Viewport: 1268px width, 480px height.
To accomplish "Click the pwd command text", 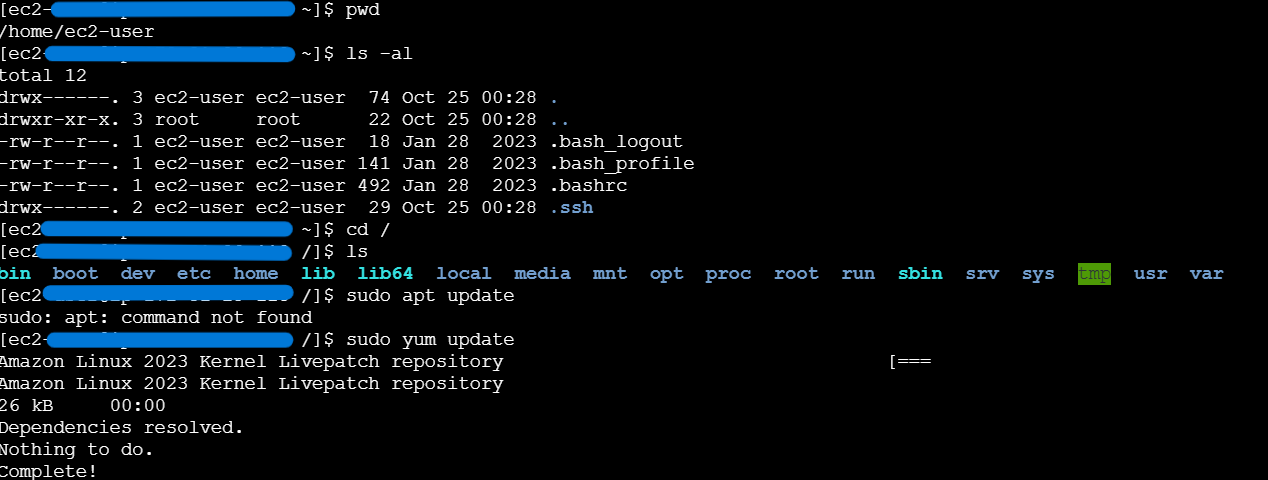I will coord(362,9).
